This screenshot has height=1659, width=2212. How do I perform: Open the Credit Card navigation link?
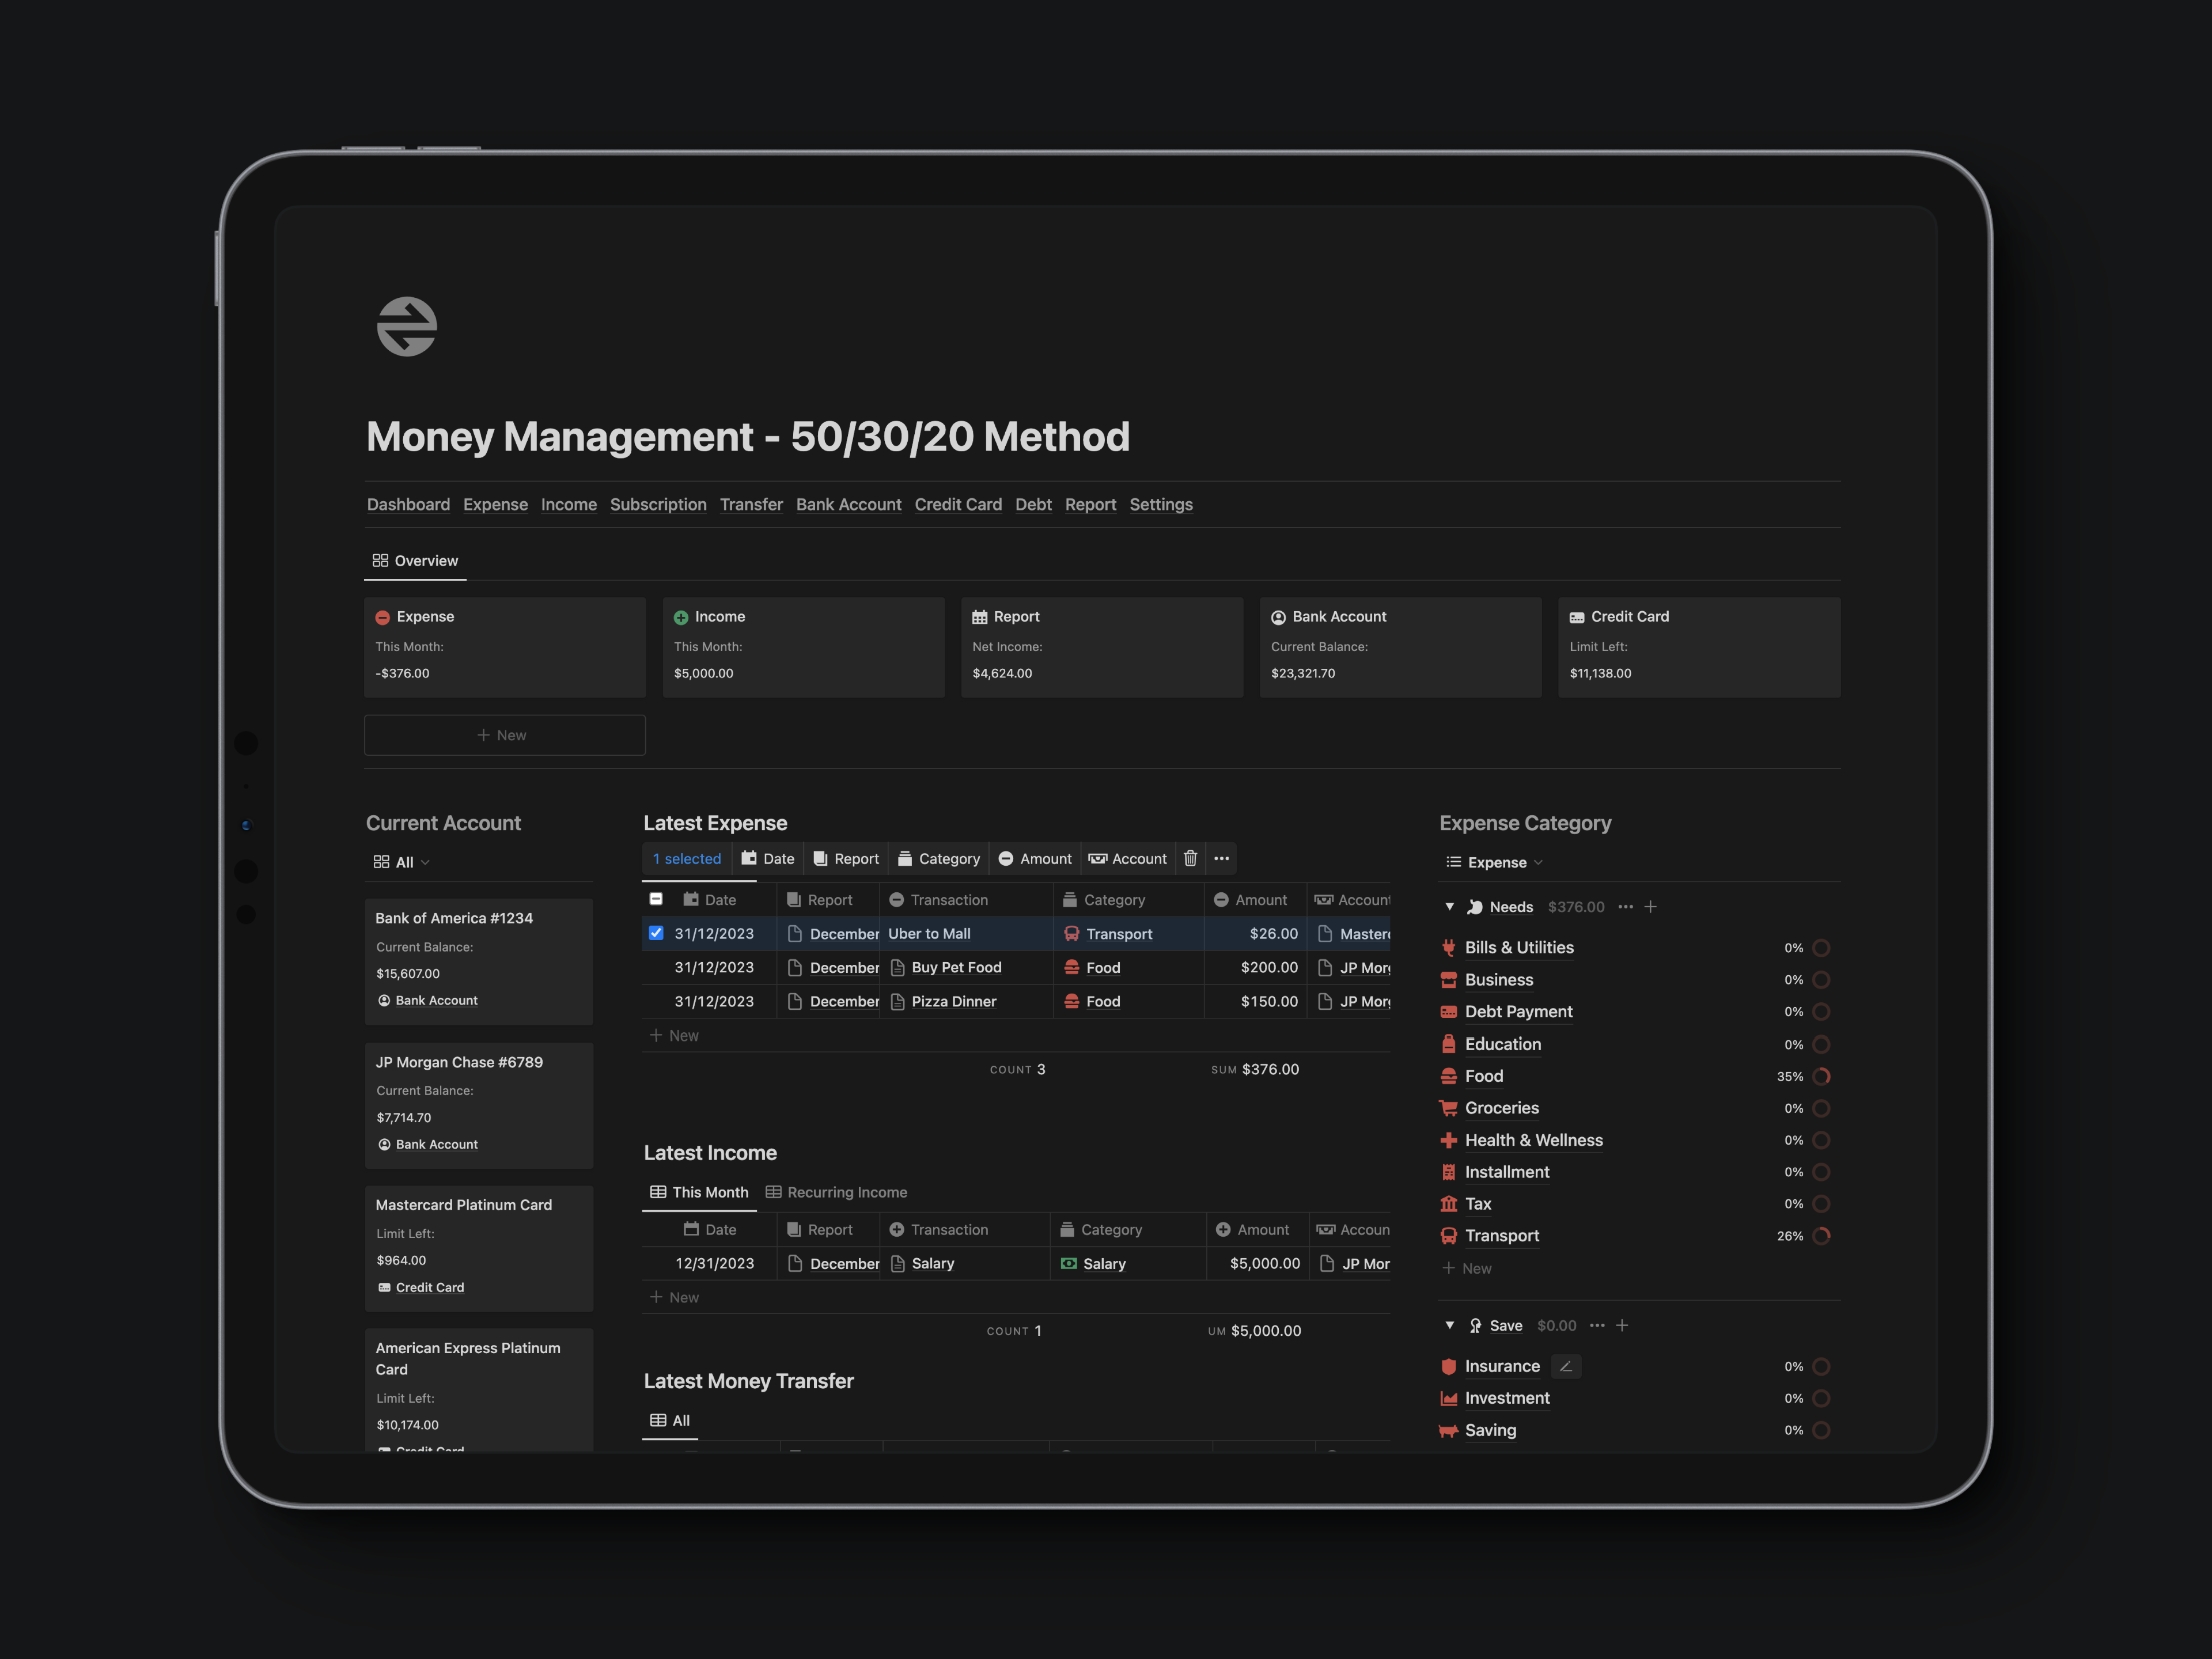click(958, 504)
